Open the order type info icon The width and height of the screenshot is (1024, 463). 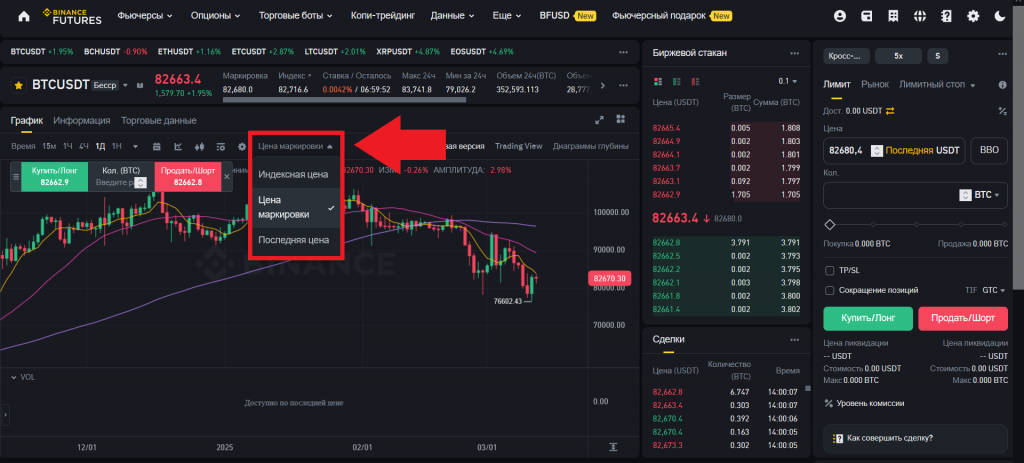coord(1002,85)
